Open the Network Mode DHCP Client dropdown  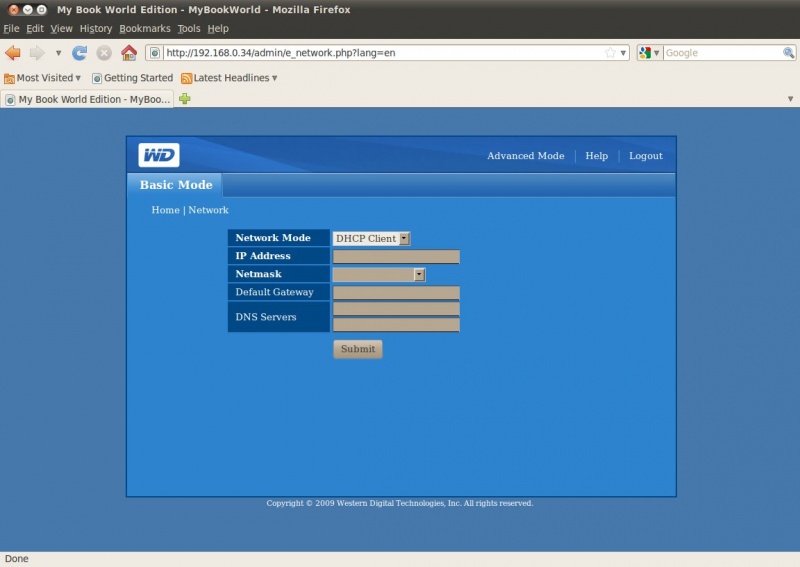coord(371,238)
